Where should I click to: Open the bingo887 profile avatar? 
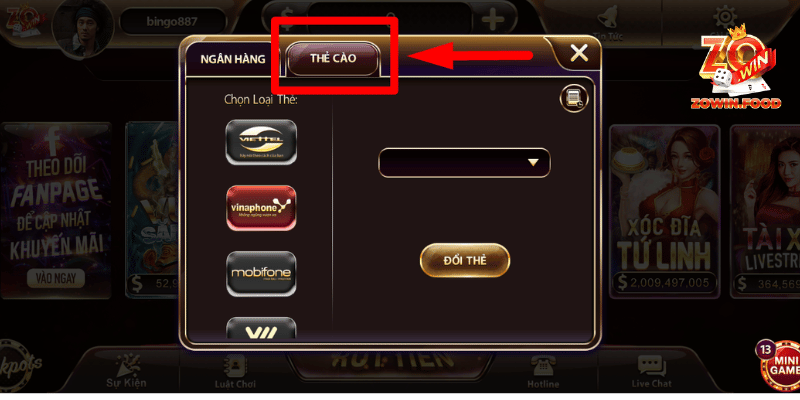point(82,28)
